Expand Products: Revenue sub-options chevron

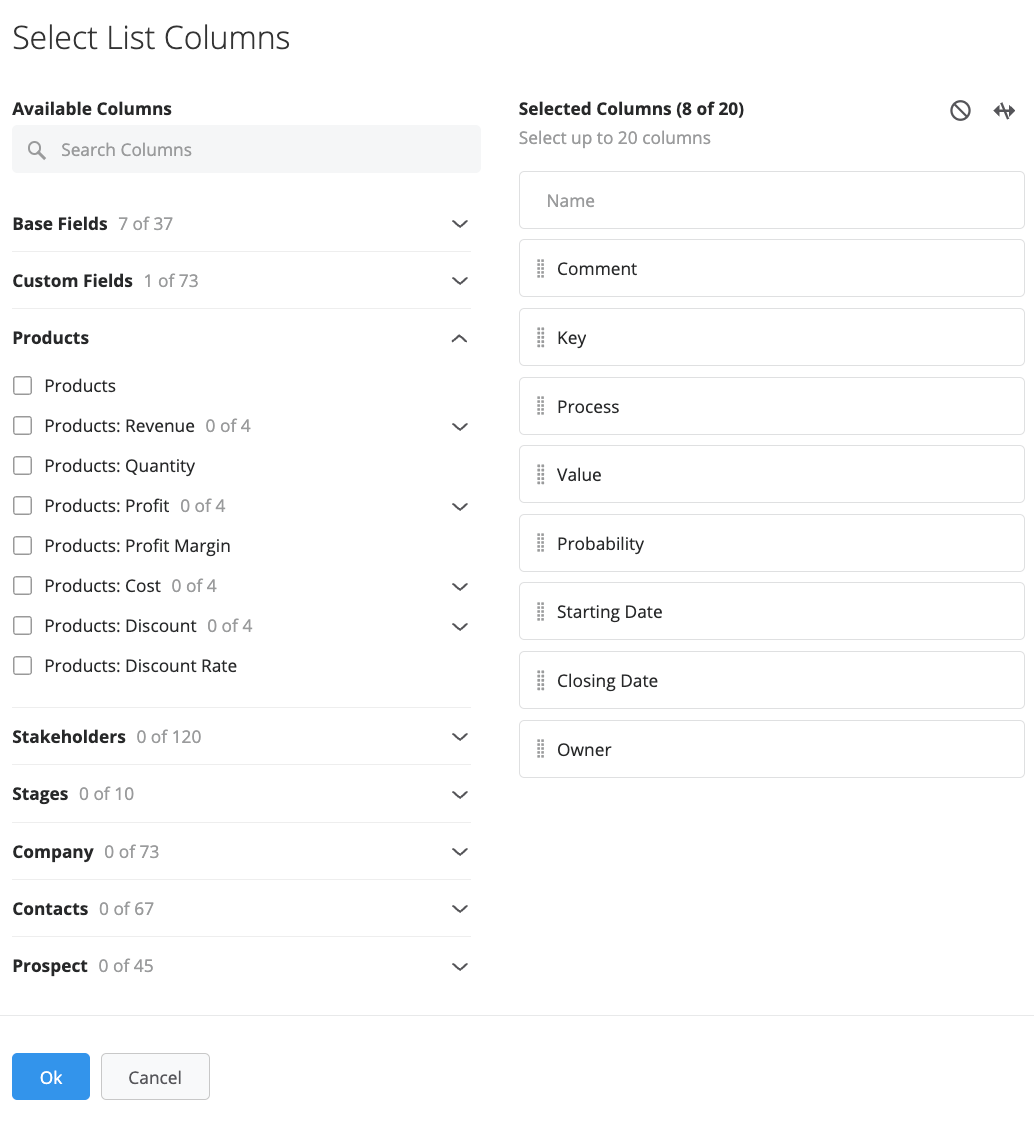(x=460, y=427)
